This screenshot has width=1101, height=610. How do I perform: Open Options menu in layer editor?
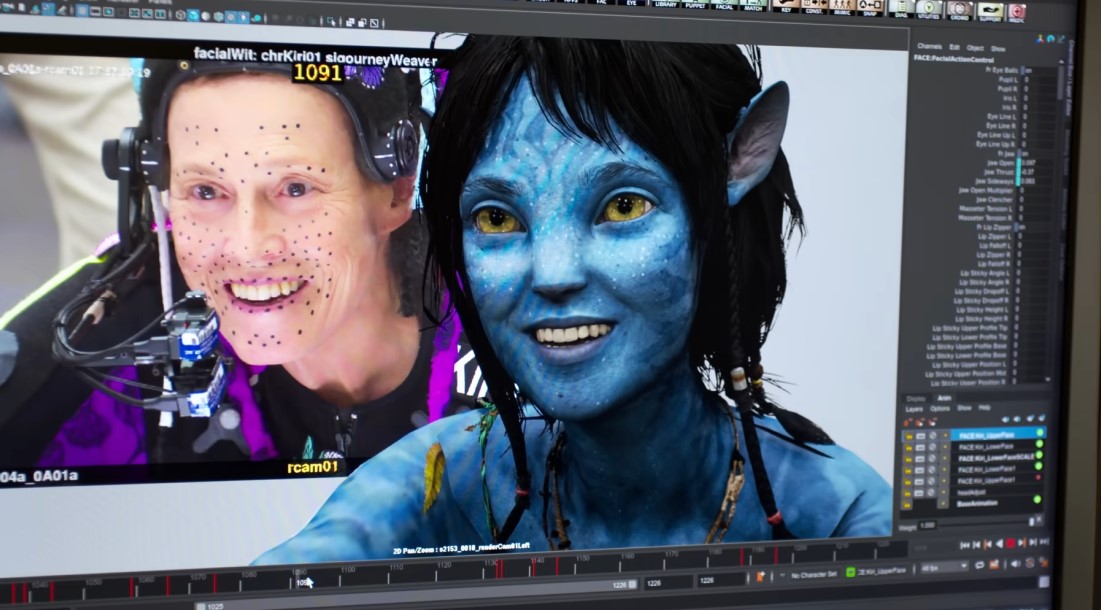point(940,408)
